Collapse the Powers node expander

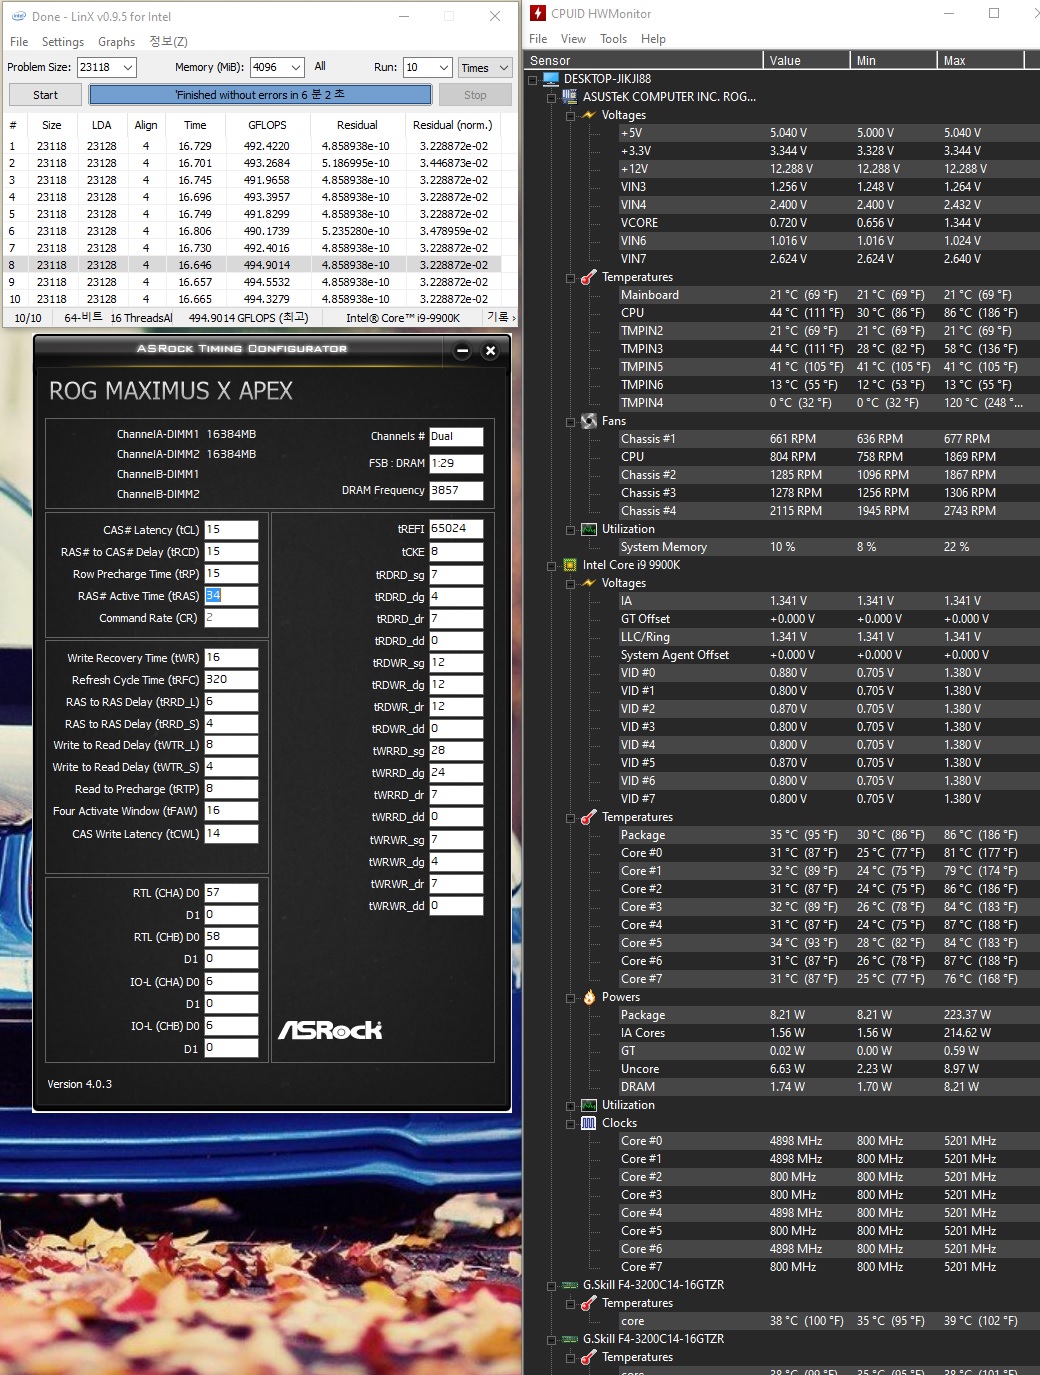(571, 997)
